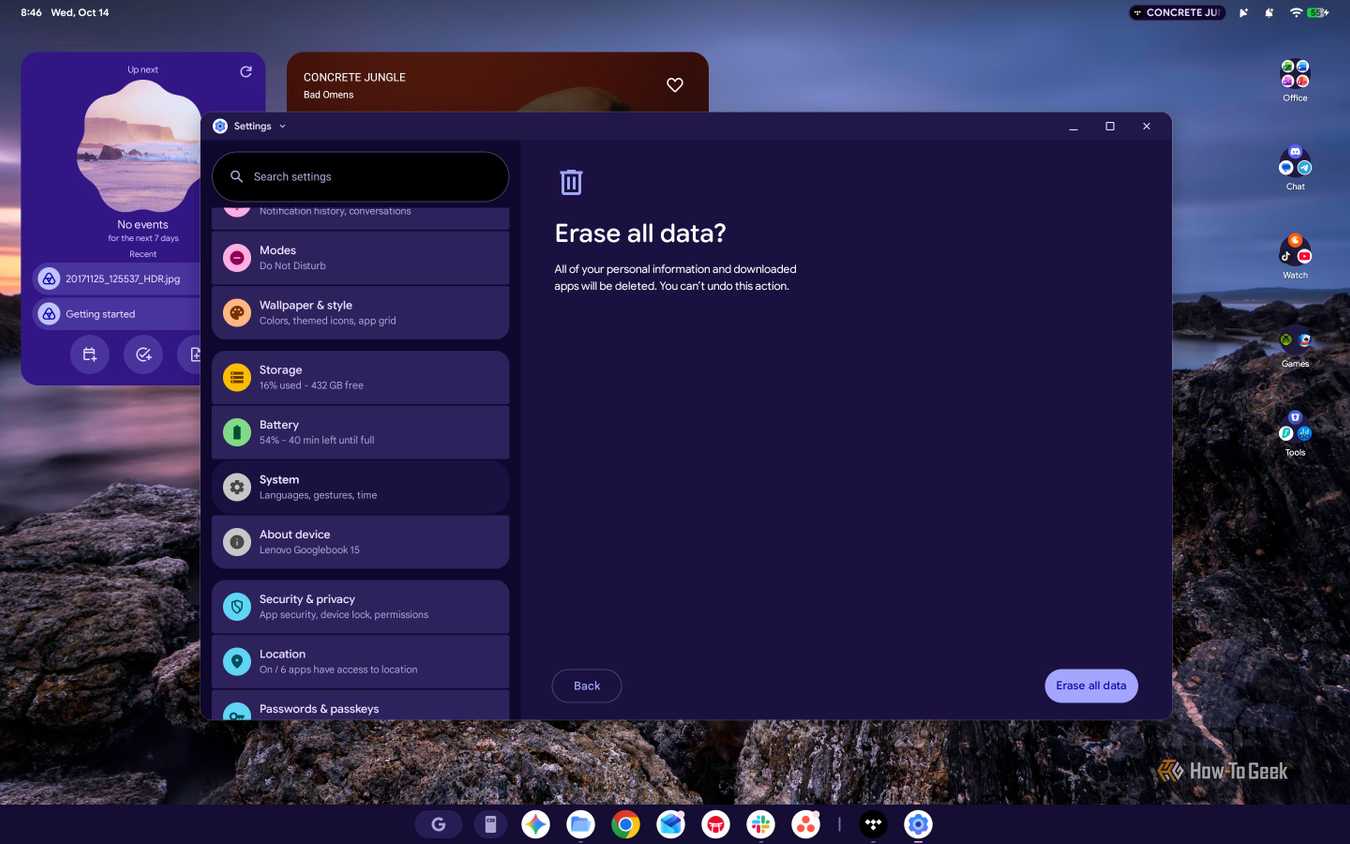
Task: Like Concrete Jungle with the heart icon
Action: pyautogui.click(x=675, y=85)
